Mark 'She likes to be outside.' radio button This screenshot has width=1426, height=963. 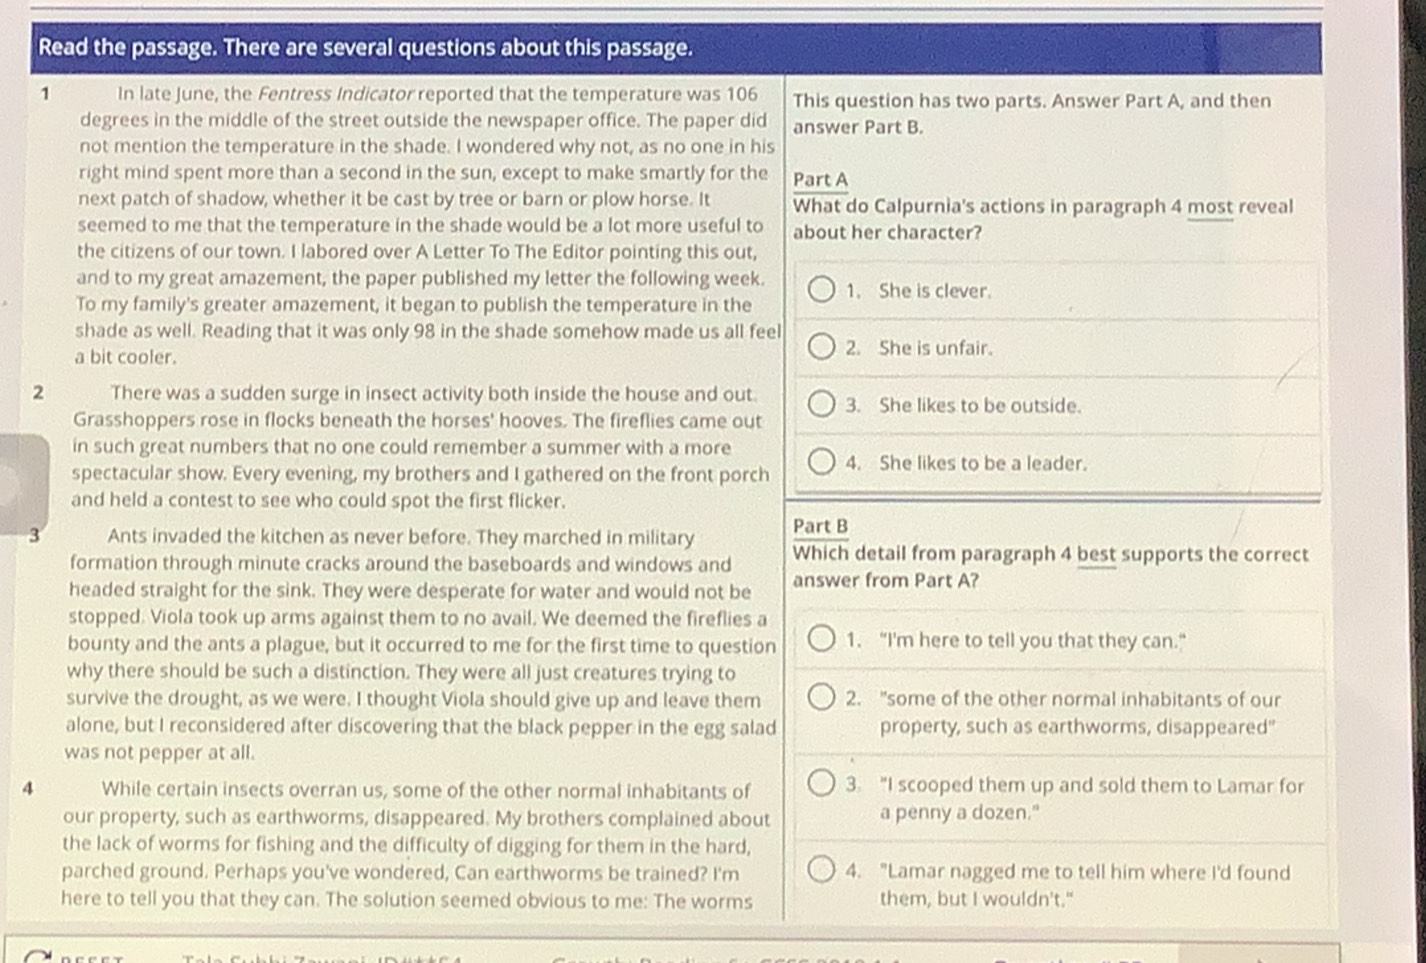pyautogui.click(x=821, y=404)
